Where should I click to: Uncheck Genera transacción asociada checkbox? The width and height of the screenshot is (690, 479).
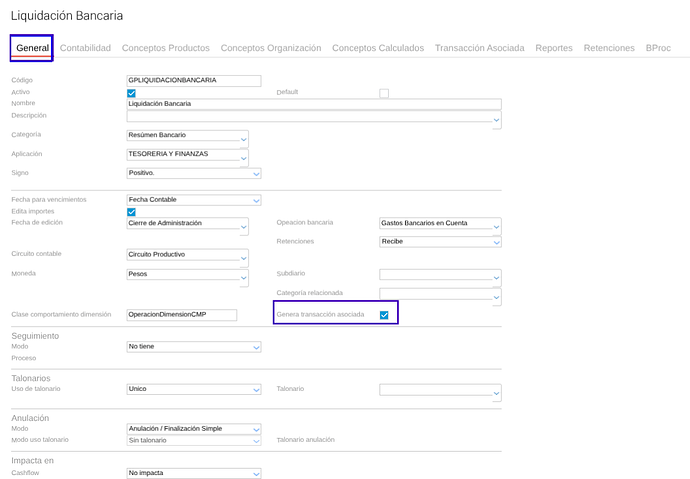(384, 315)
